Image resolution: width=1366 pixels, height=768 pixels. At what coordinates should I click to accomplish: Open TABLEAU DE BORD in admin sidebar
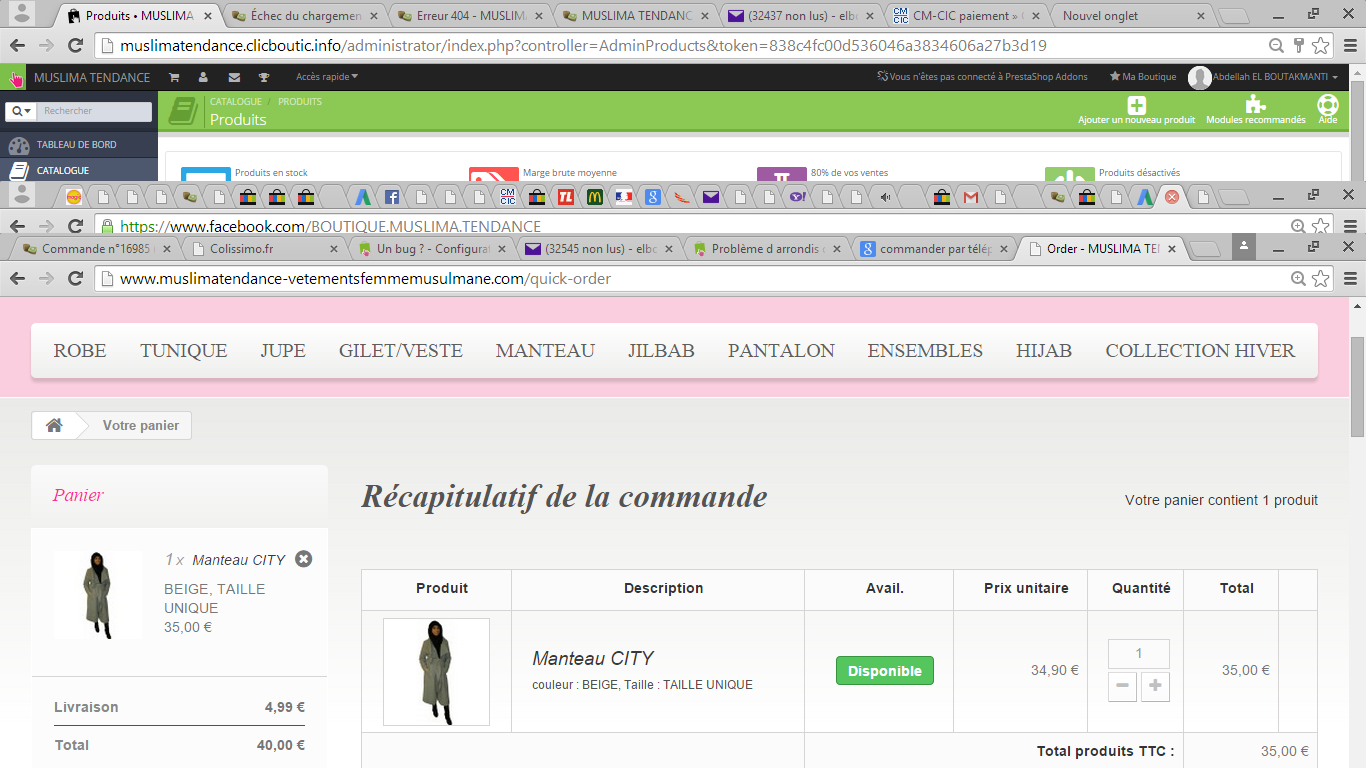pyautogui.click(x=76, y=145)
